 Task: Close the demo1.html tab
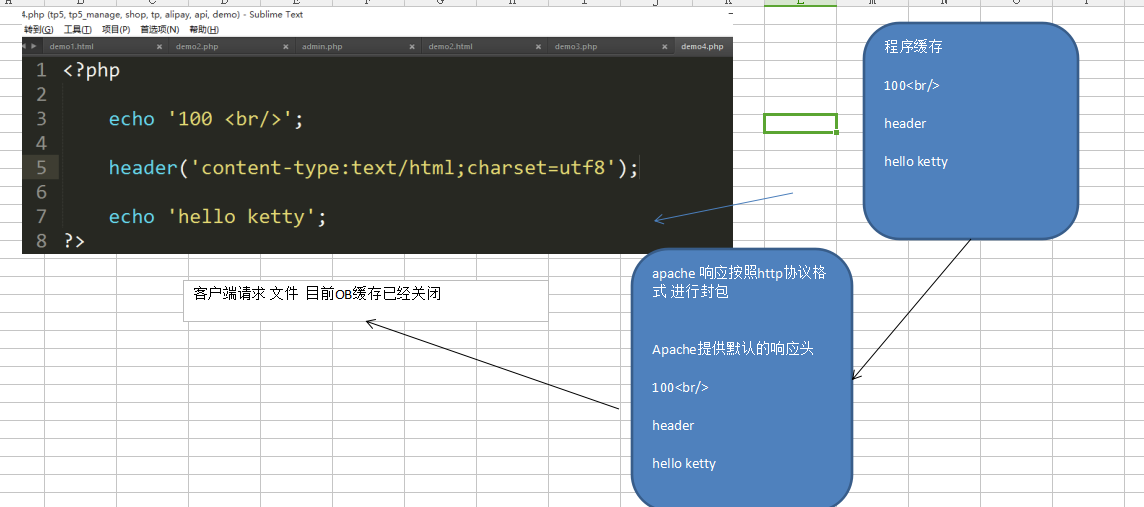[x=159, y=47]
